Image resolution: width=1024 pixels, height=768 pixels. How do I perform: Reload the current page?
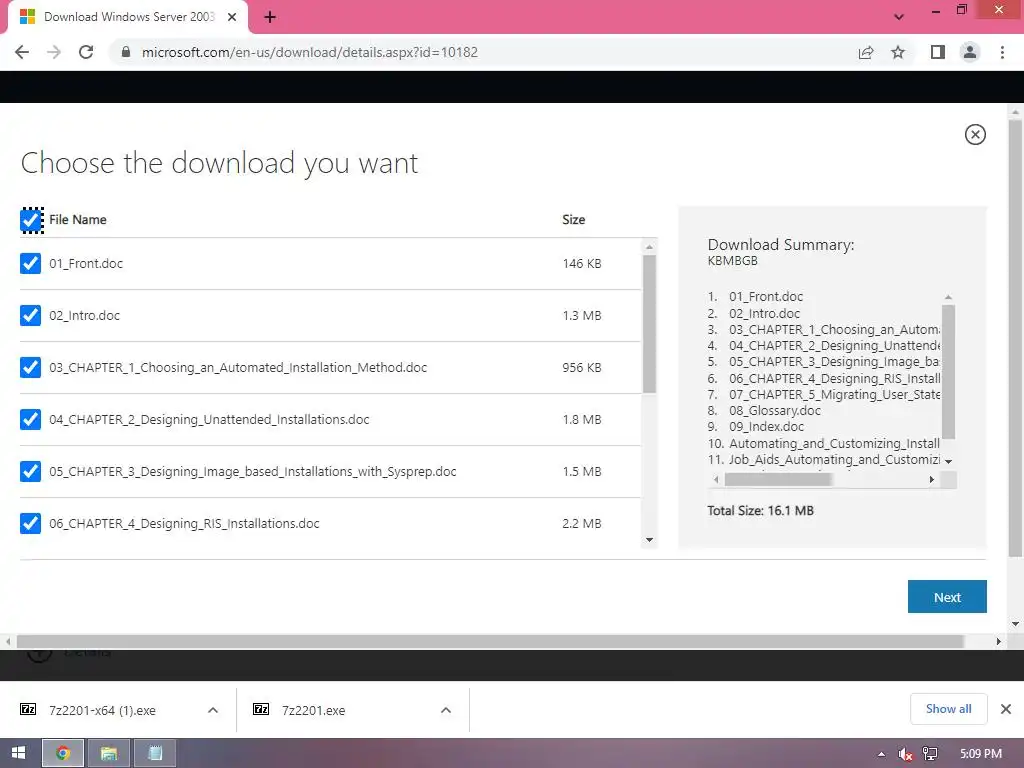pyautogui.click(x=86, y=52)
